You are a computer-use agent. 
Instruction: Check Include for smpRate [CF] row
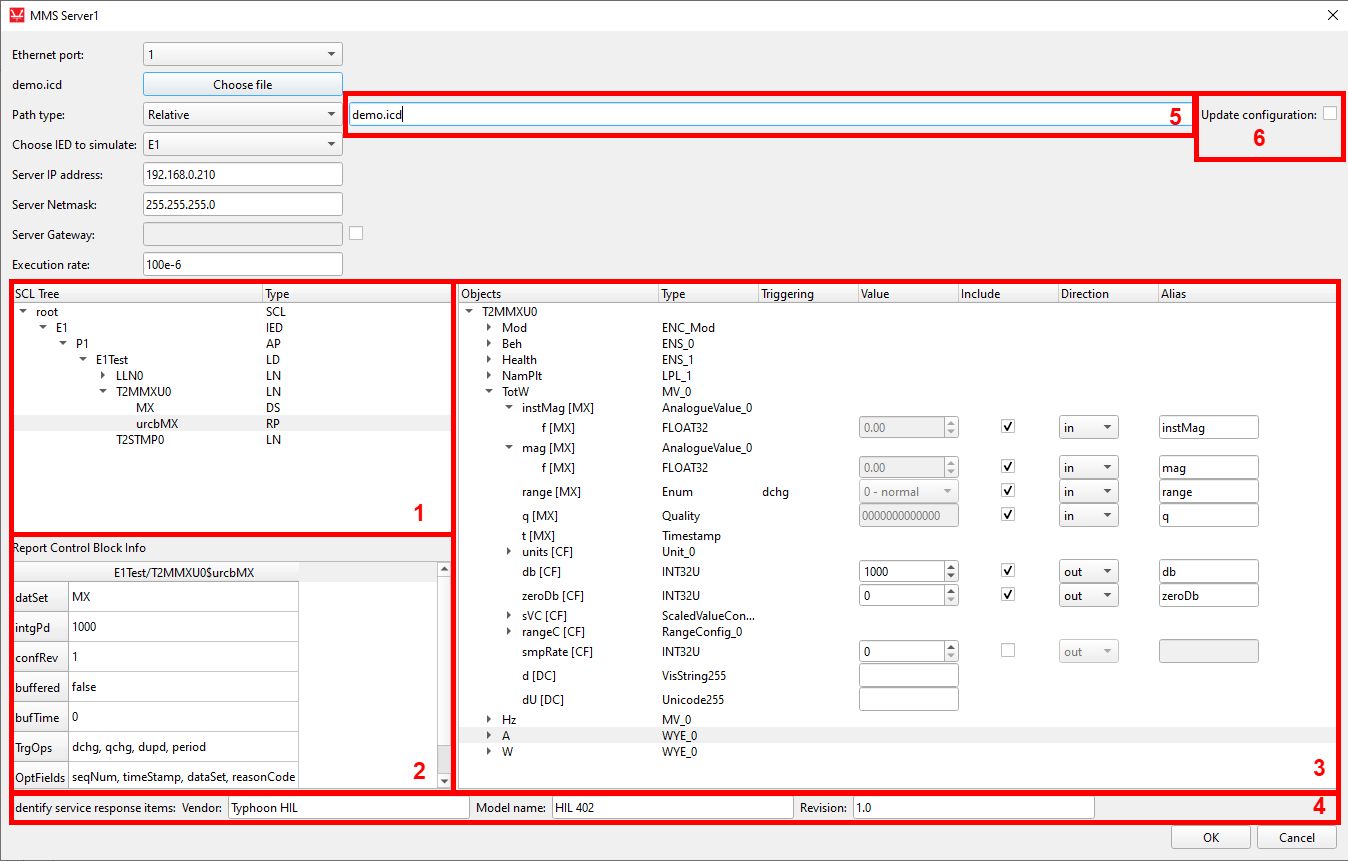coord(1008,651)
